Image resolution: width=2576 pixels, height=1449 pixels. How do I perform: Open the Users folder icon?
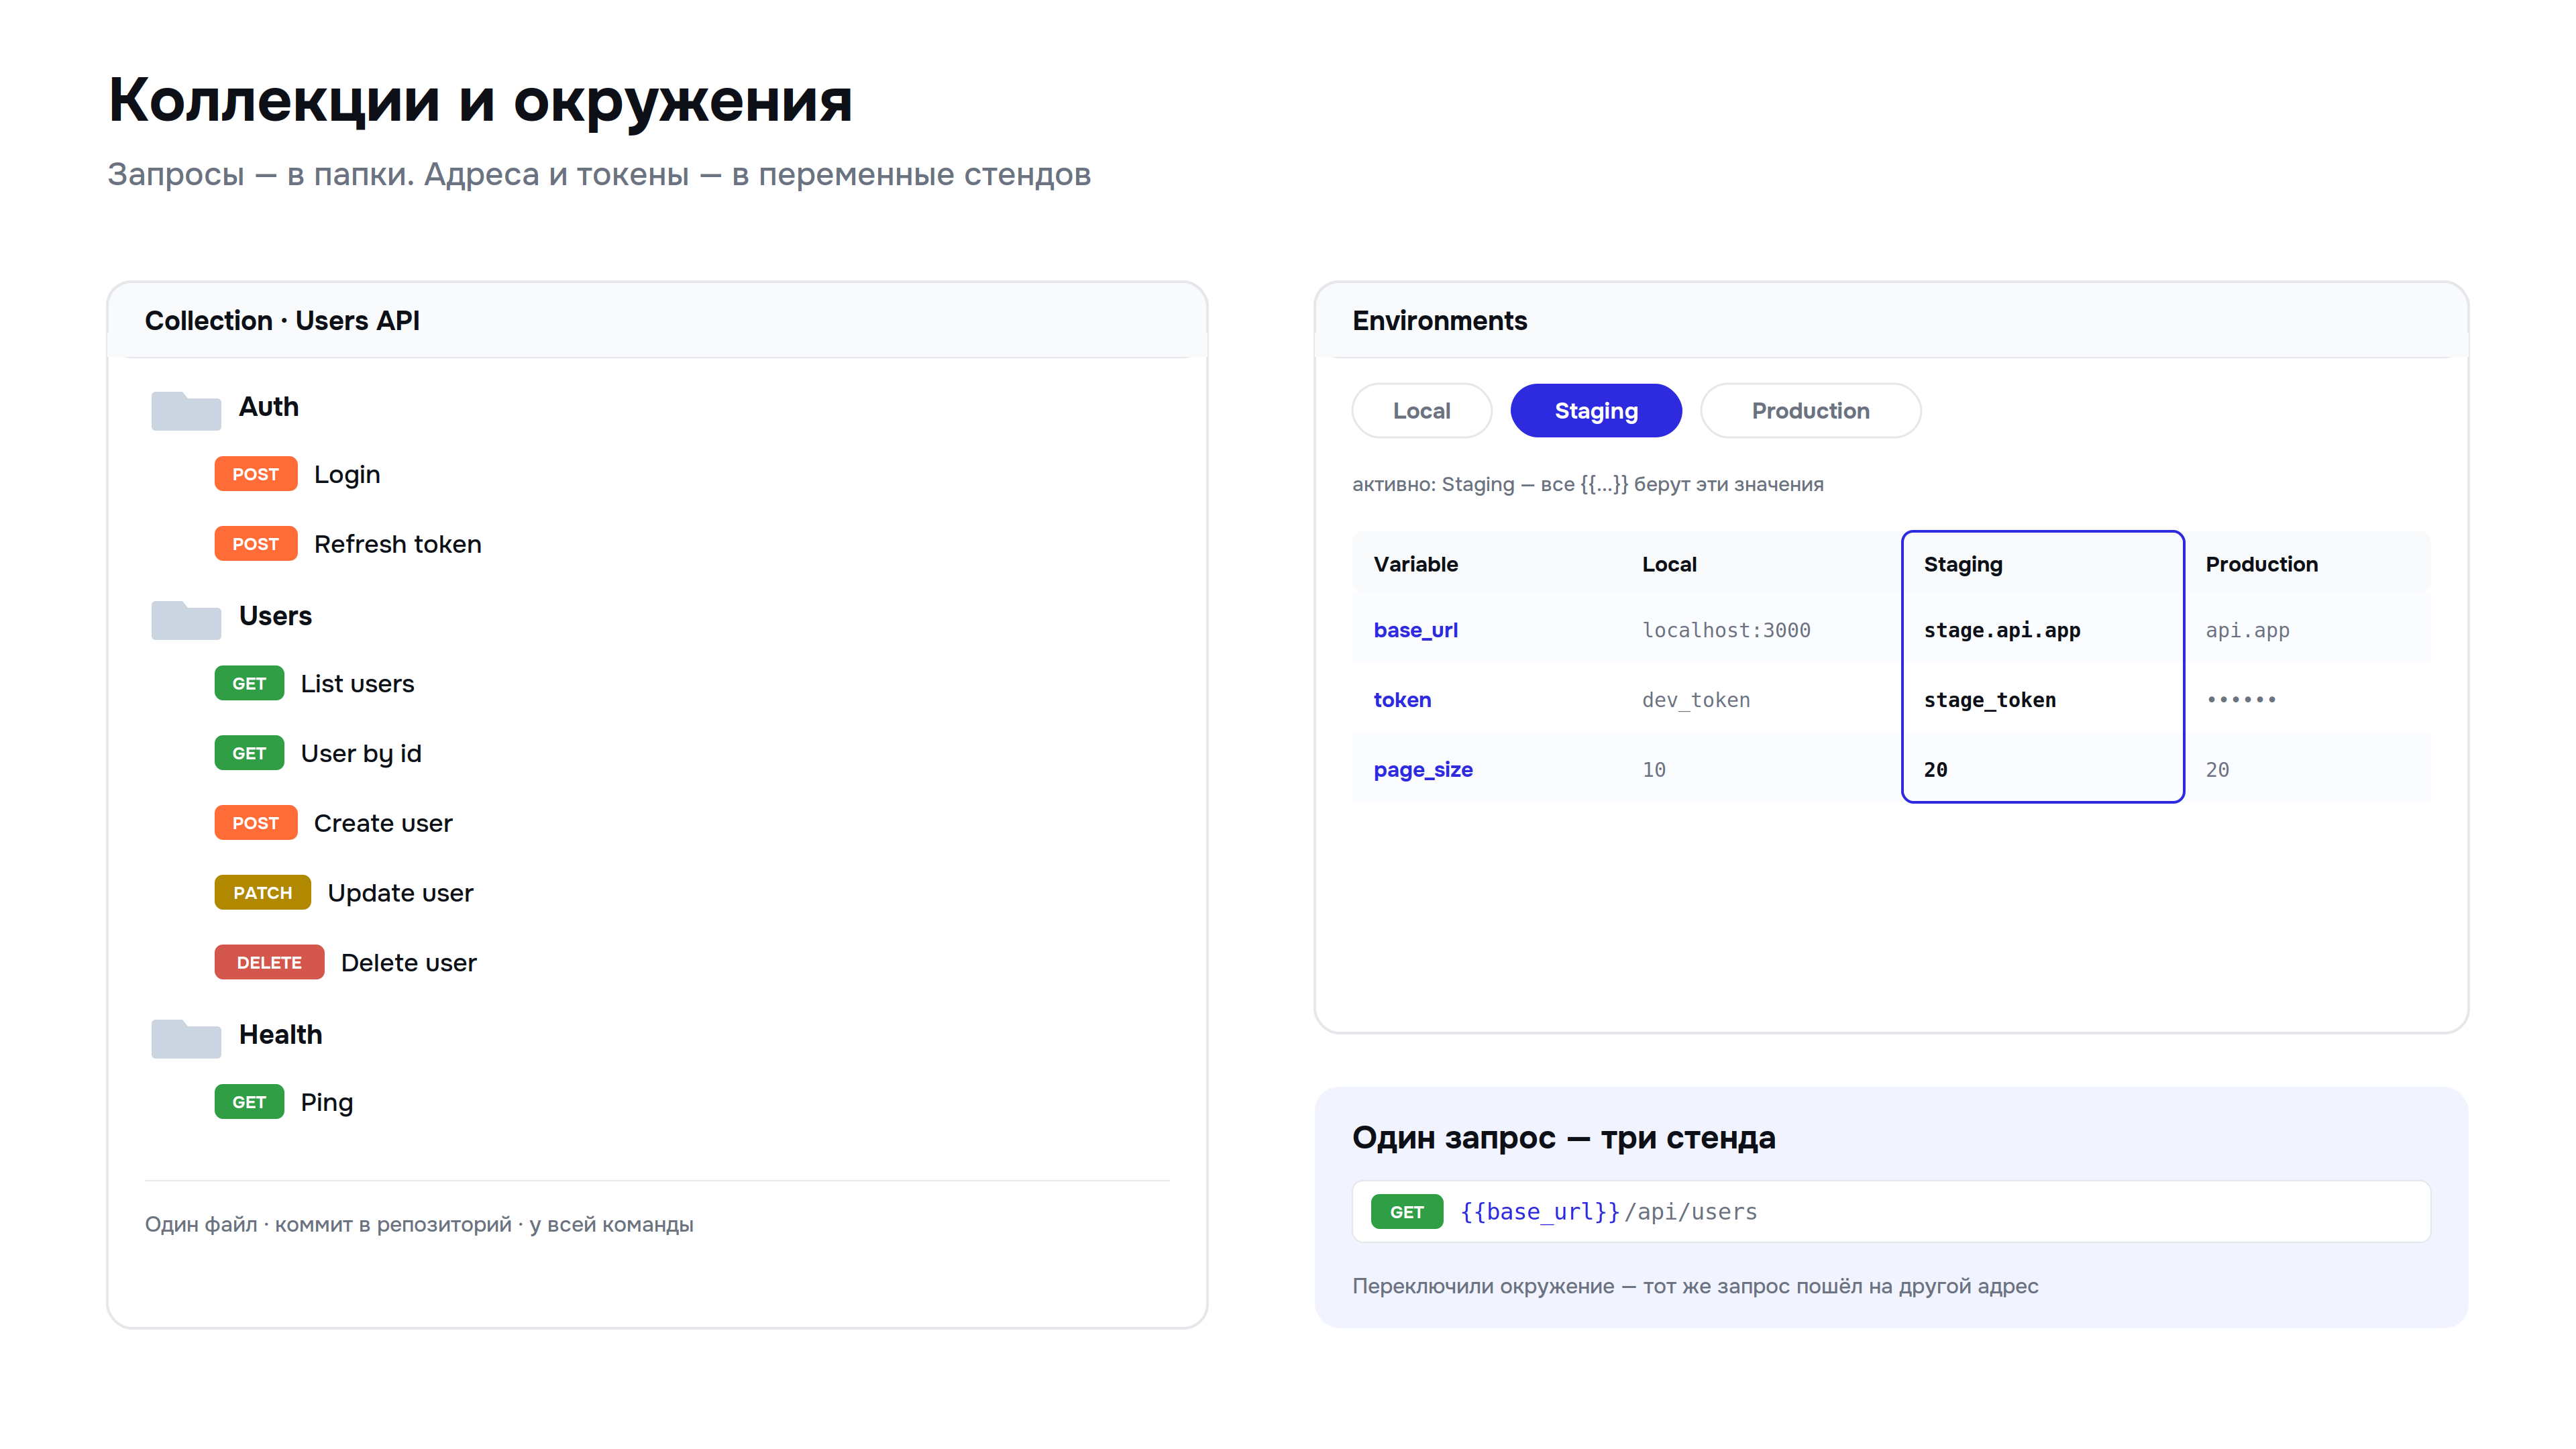pos(186,619)
